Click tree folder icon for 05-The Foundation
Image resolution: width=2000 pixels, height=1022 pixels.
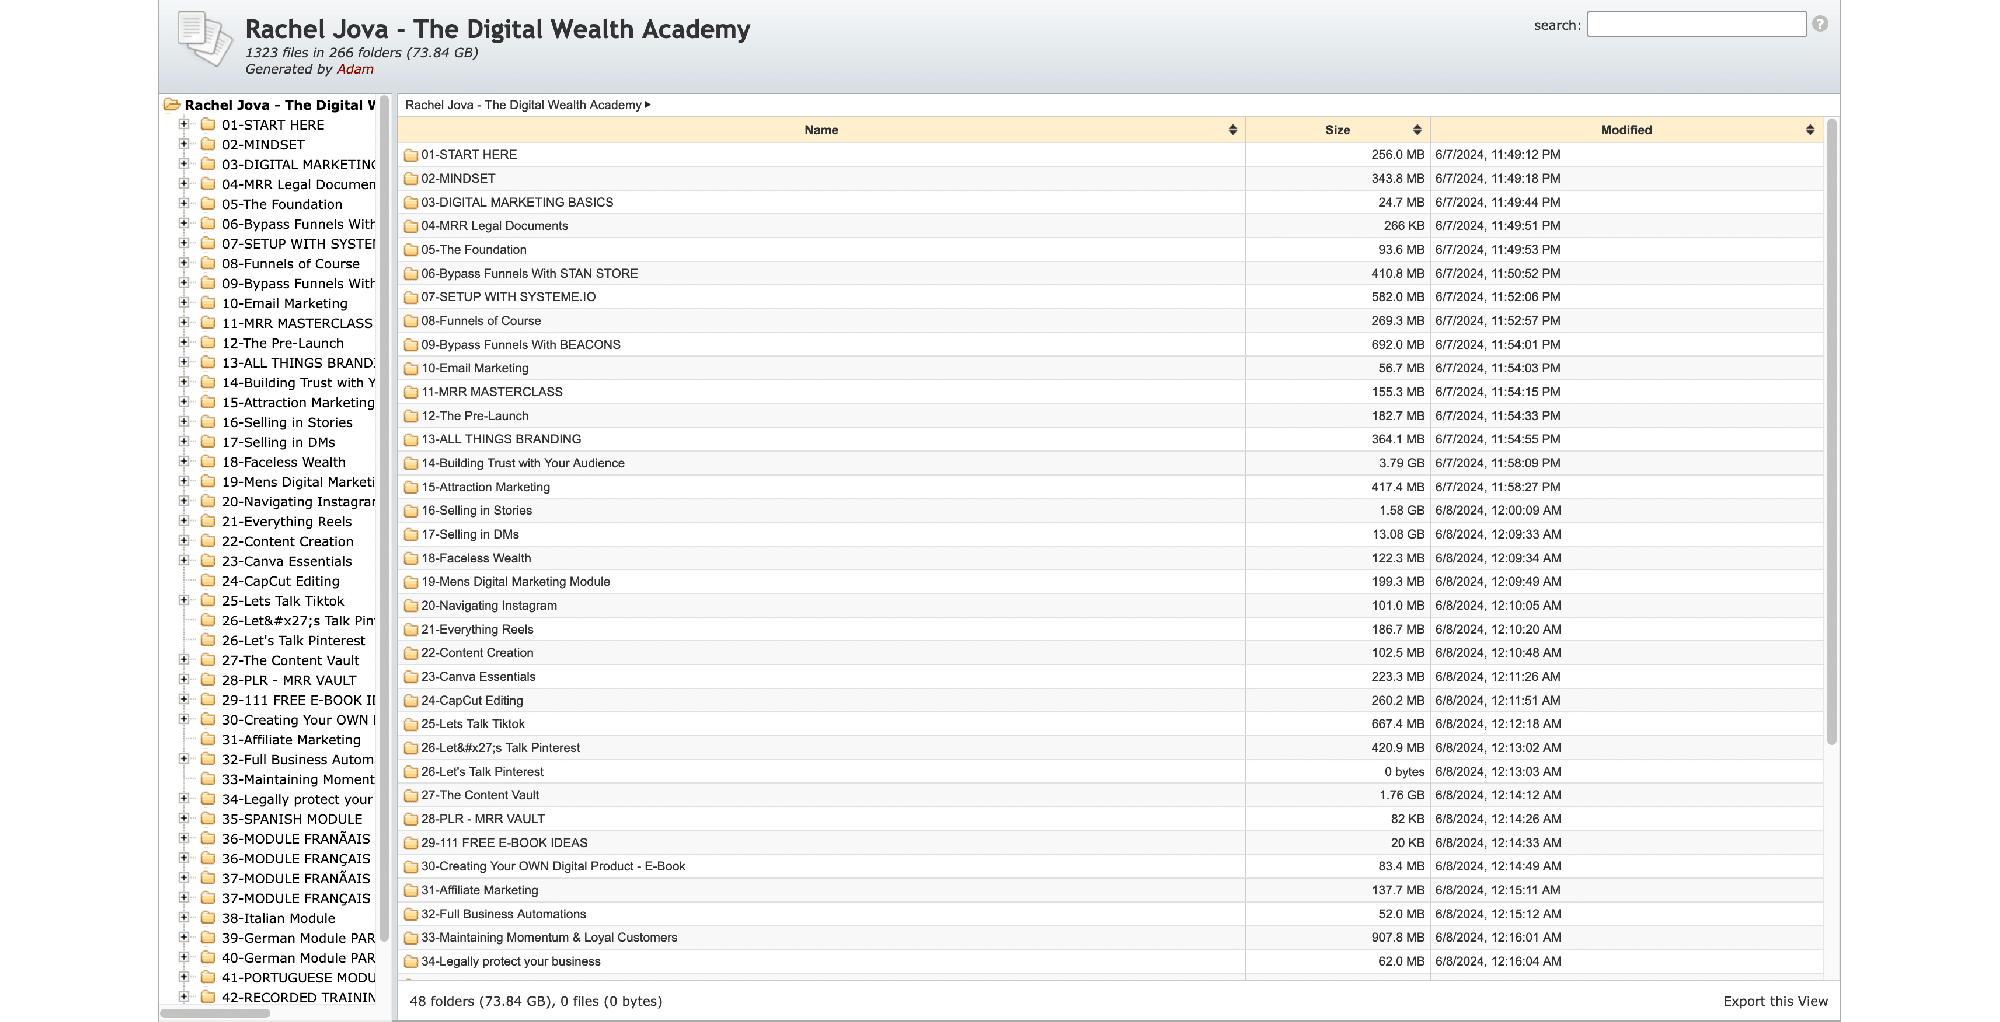click(208, 204)
